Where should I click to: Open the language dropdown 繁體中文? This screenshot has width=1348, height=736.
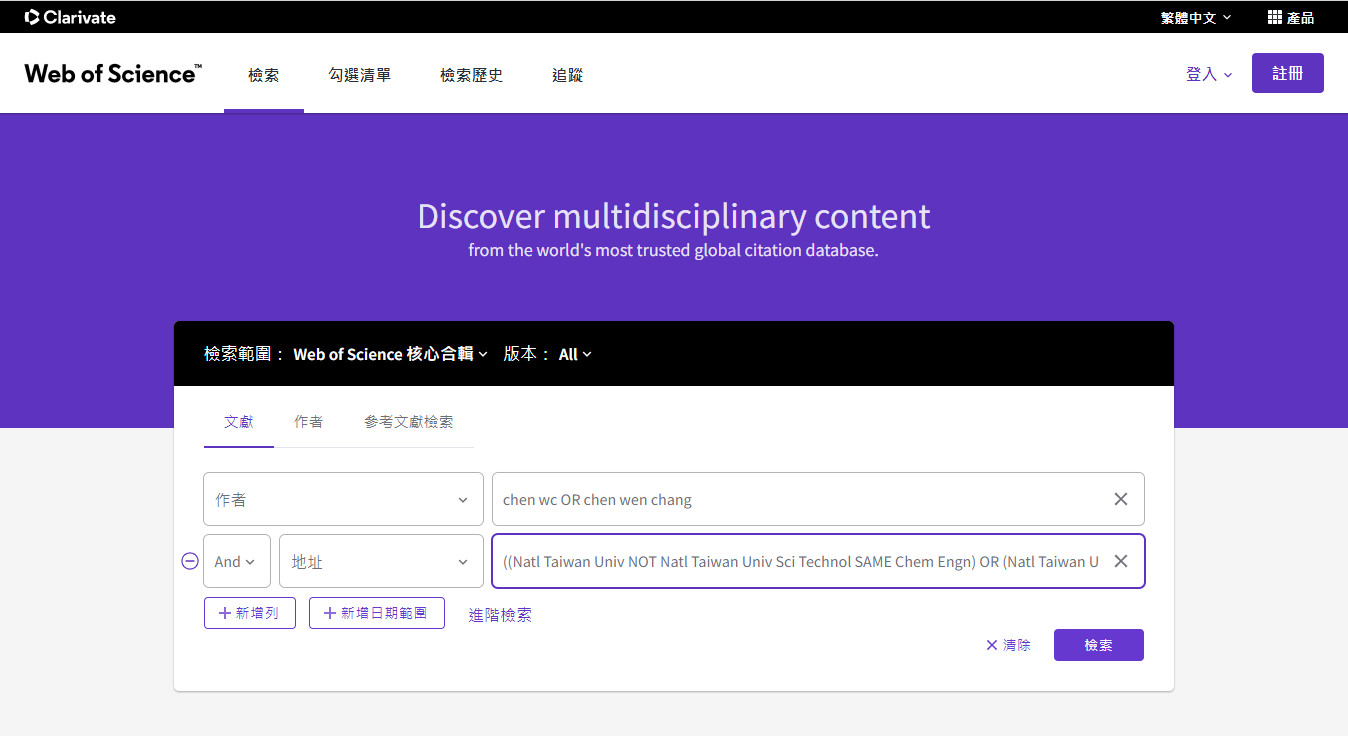pyautogui.click(x=1196, y=17)
